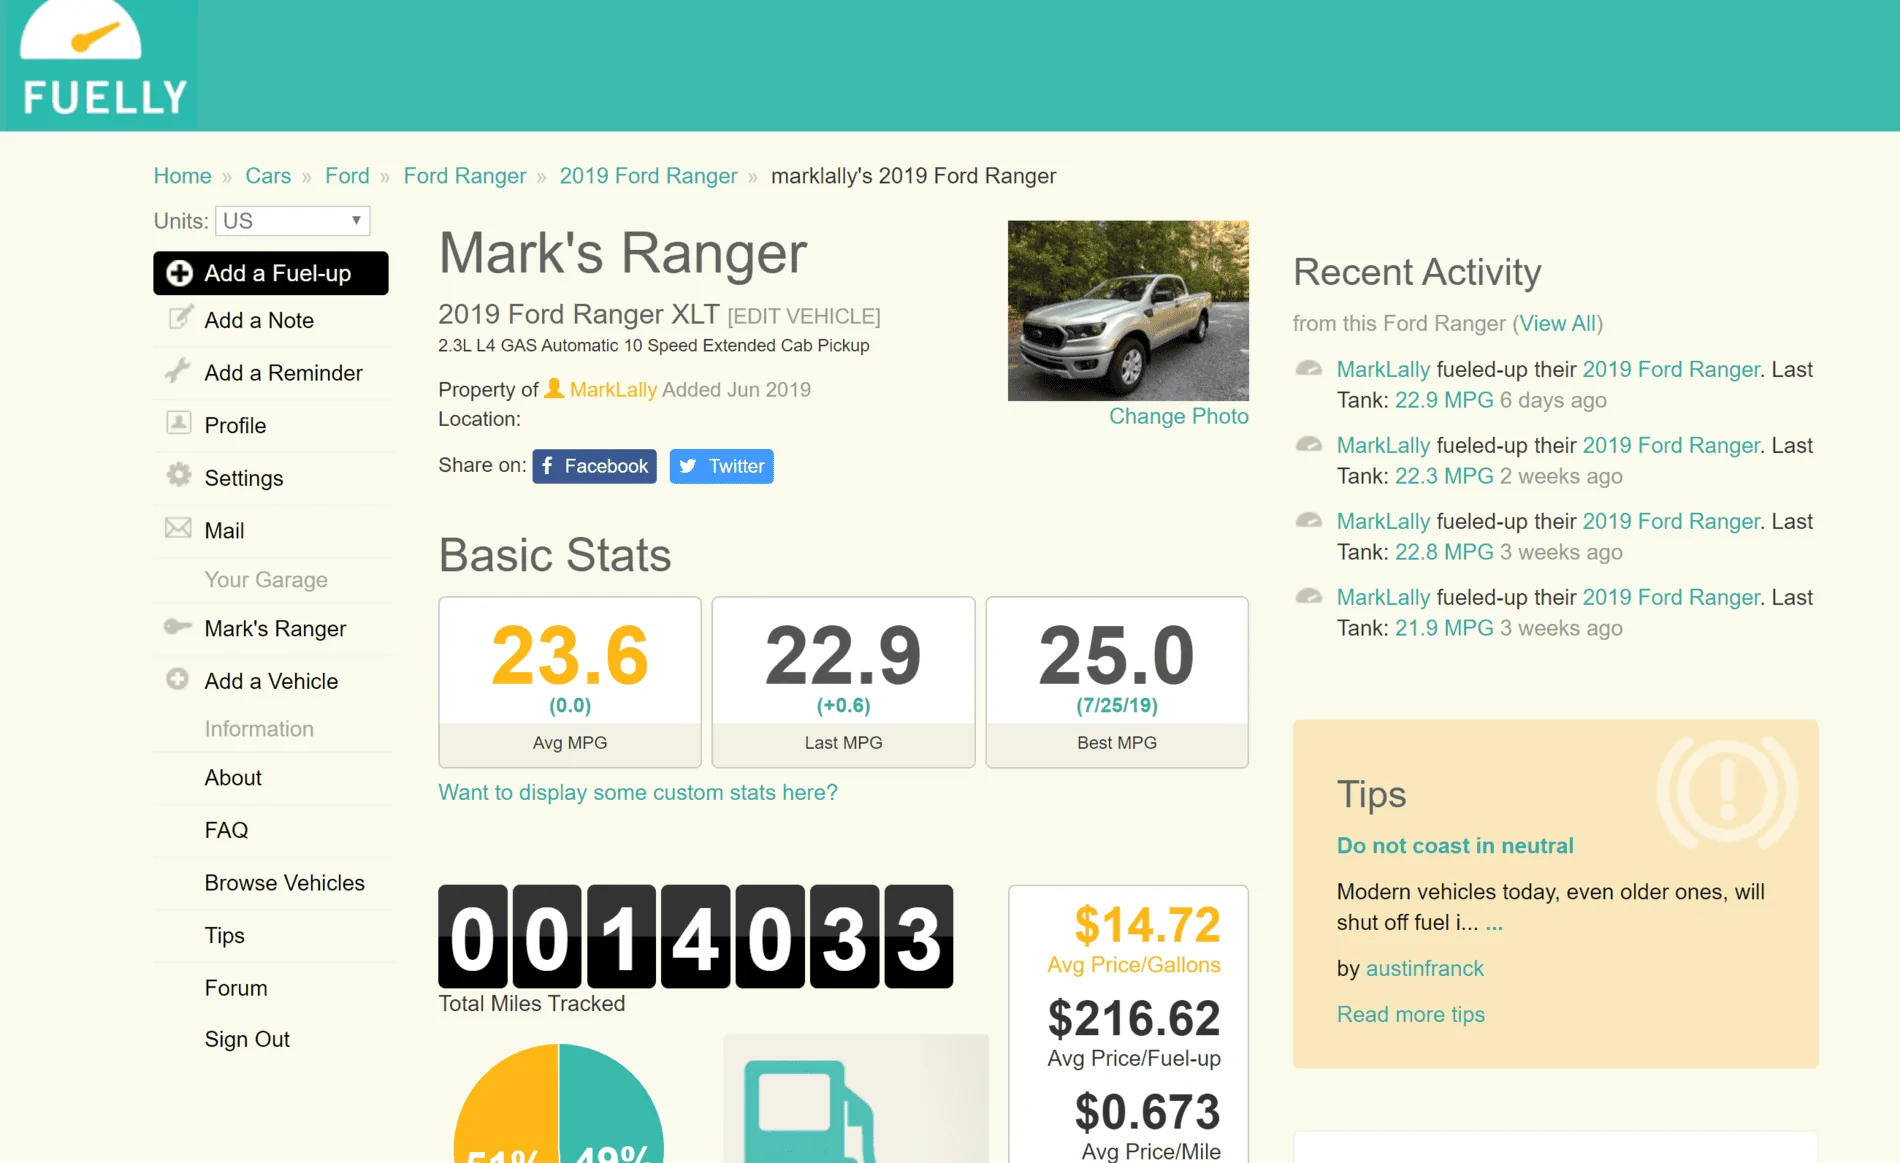Click the 22.3 MPG activity link
Image resolution: width=1900 pixels, height=1163 pixels.
point(1444,476)
